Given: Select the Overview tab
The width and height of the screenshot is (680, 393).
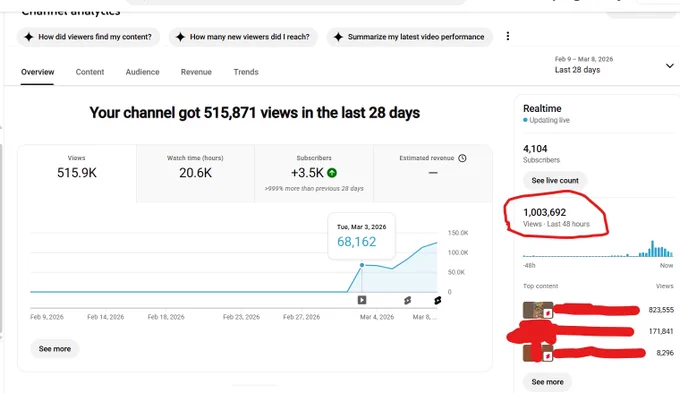Looking at the screenshot, I should [x=37, y=72].
